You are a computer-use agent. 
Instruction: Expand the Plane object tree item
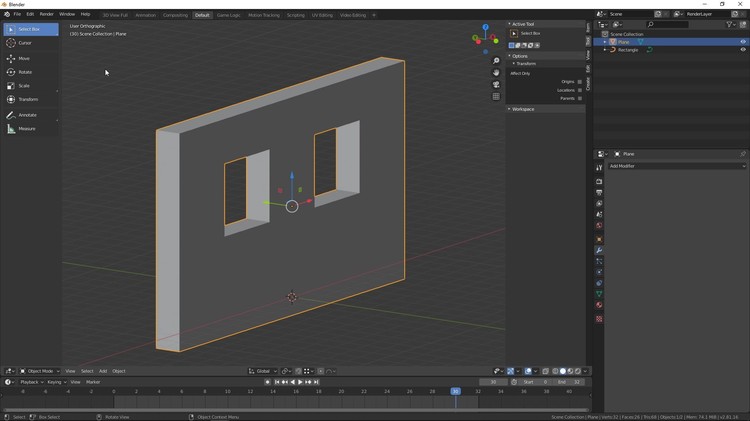pyautogui.click(x=606, y=42)
